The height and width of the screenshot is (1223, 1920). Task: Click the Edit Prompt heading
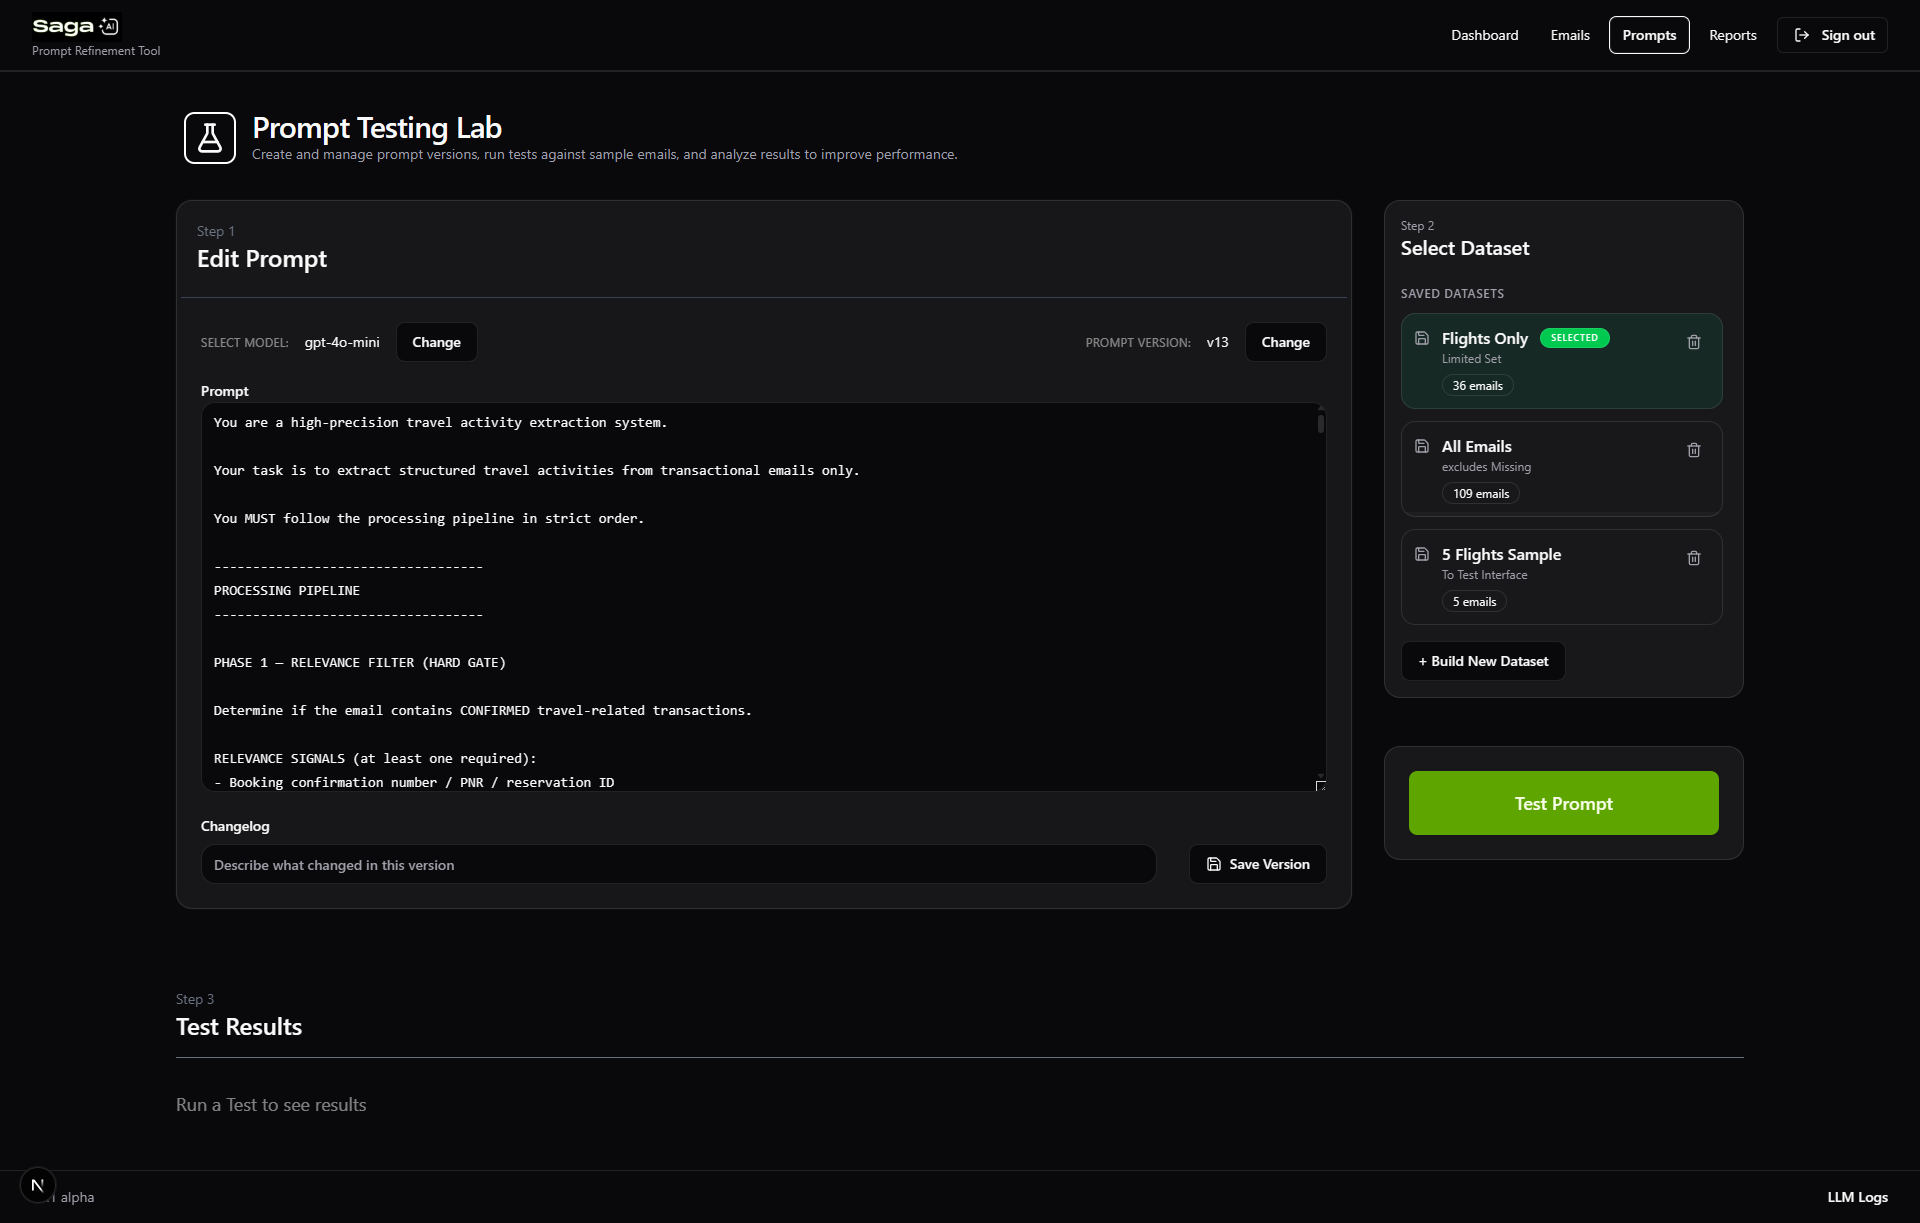coord(262,259)
